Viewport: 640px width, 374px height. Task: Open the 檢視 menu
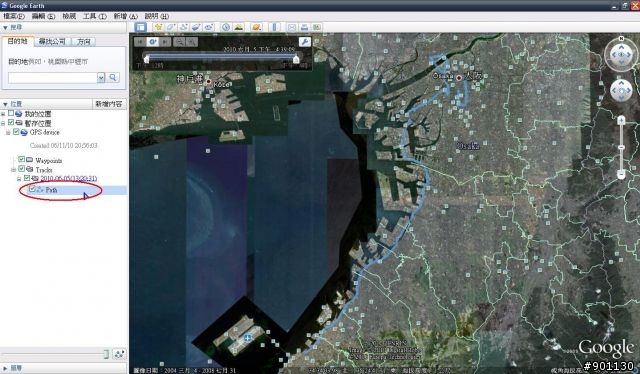(x=69, y=16)
